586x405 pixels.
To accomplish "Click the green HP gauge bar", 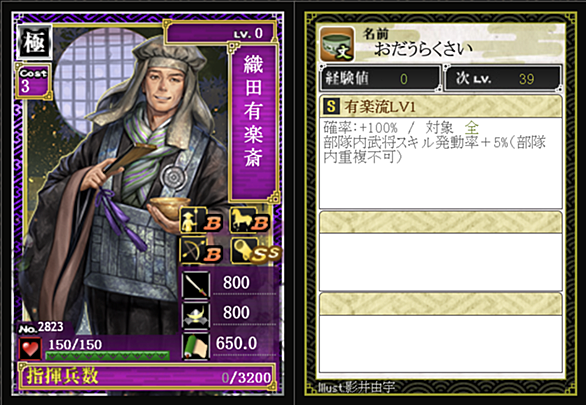I will [108, 355].
